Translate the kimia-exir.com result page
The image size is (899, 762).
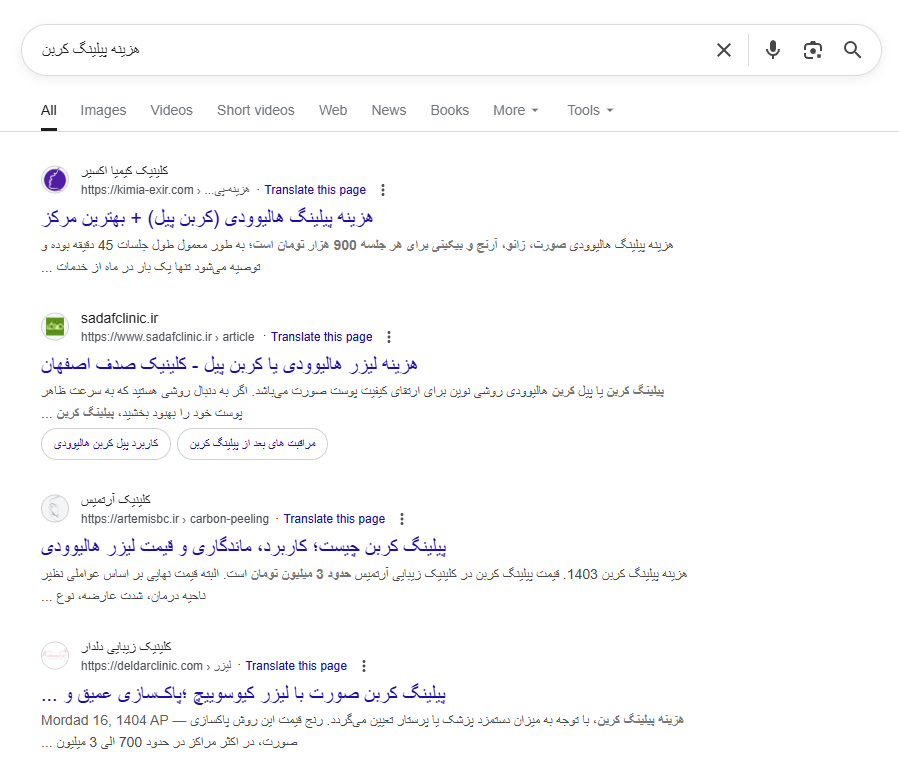pyautogui.click(x=315, y=190)
